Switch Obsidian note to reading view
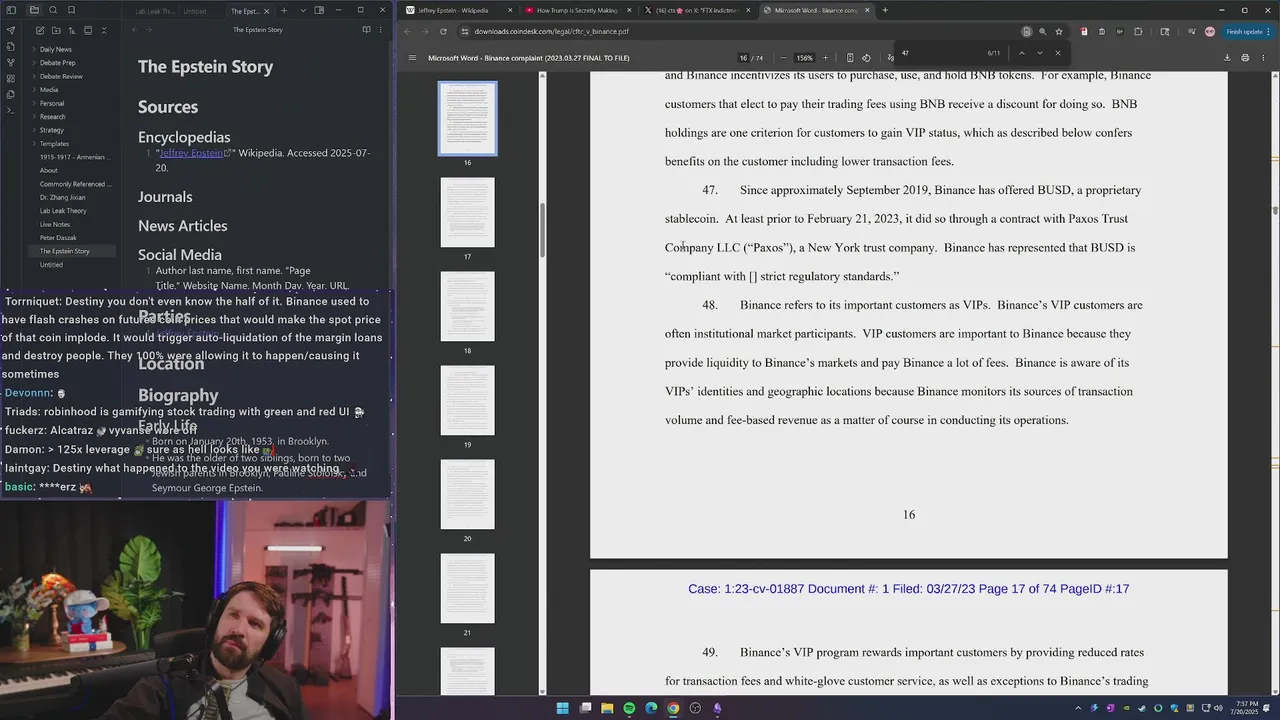Image resolution: width=1280 pixels, height=720 pixels. 366,30
